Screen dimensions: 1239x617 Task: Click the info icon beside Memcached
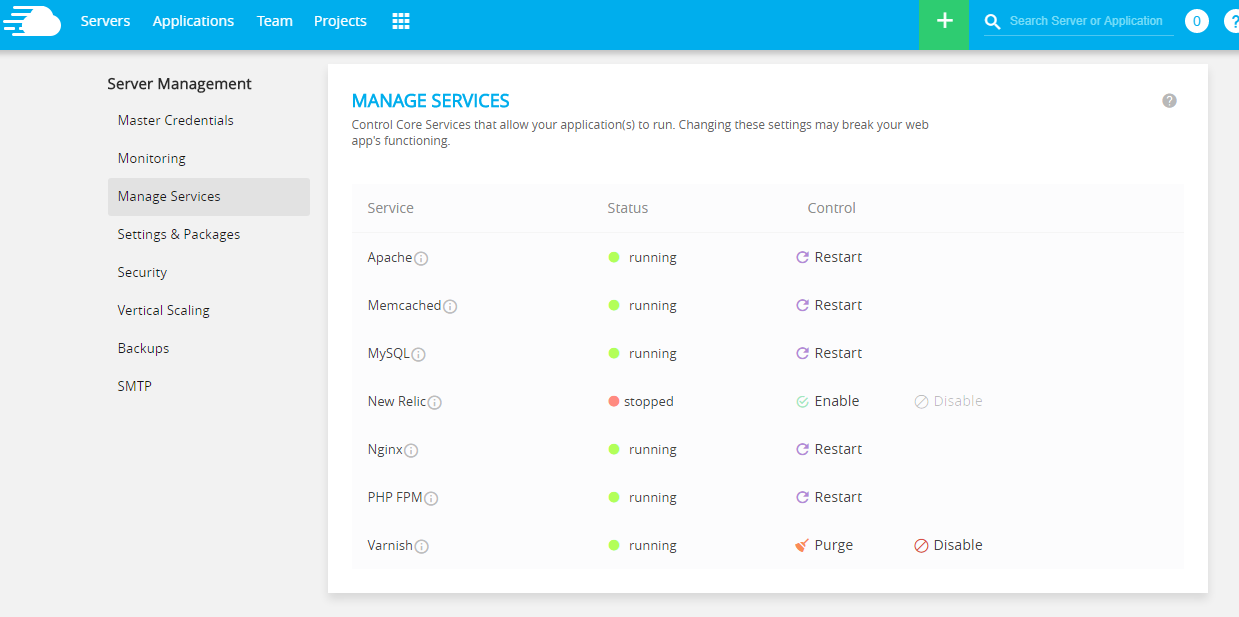tap(450, 307)
